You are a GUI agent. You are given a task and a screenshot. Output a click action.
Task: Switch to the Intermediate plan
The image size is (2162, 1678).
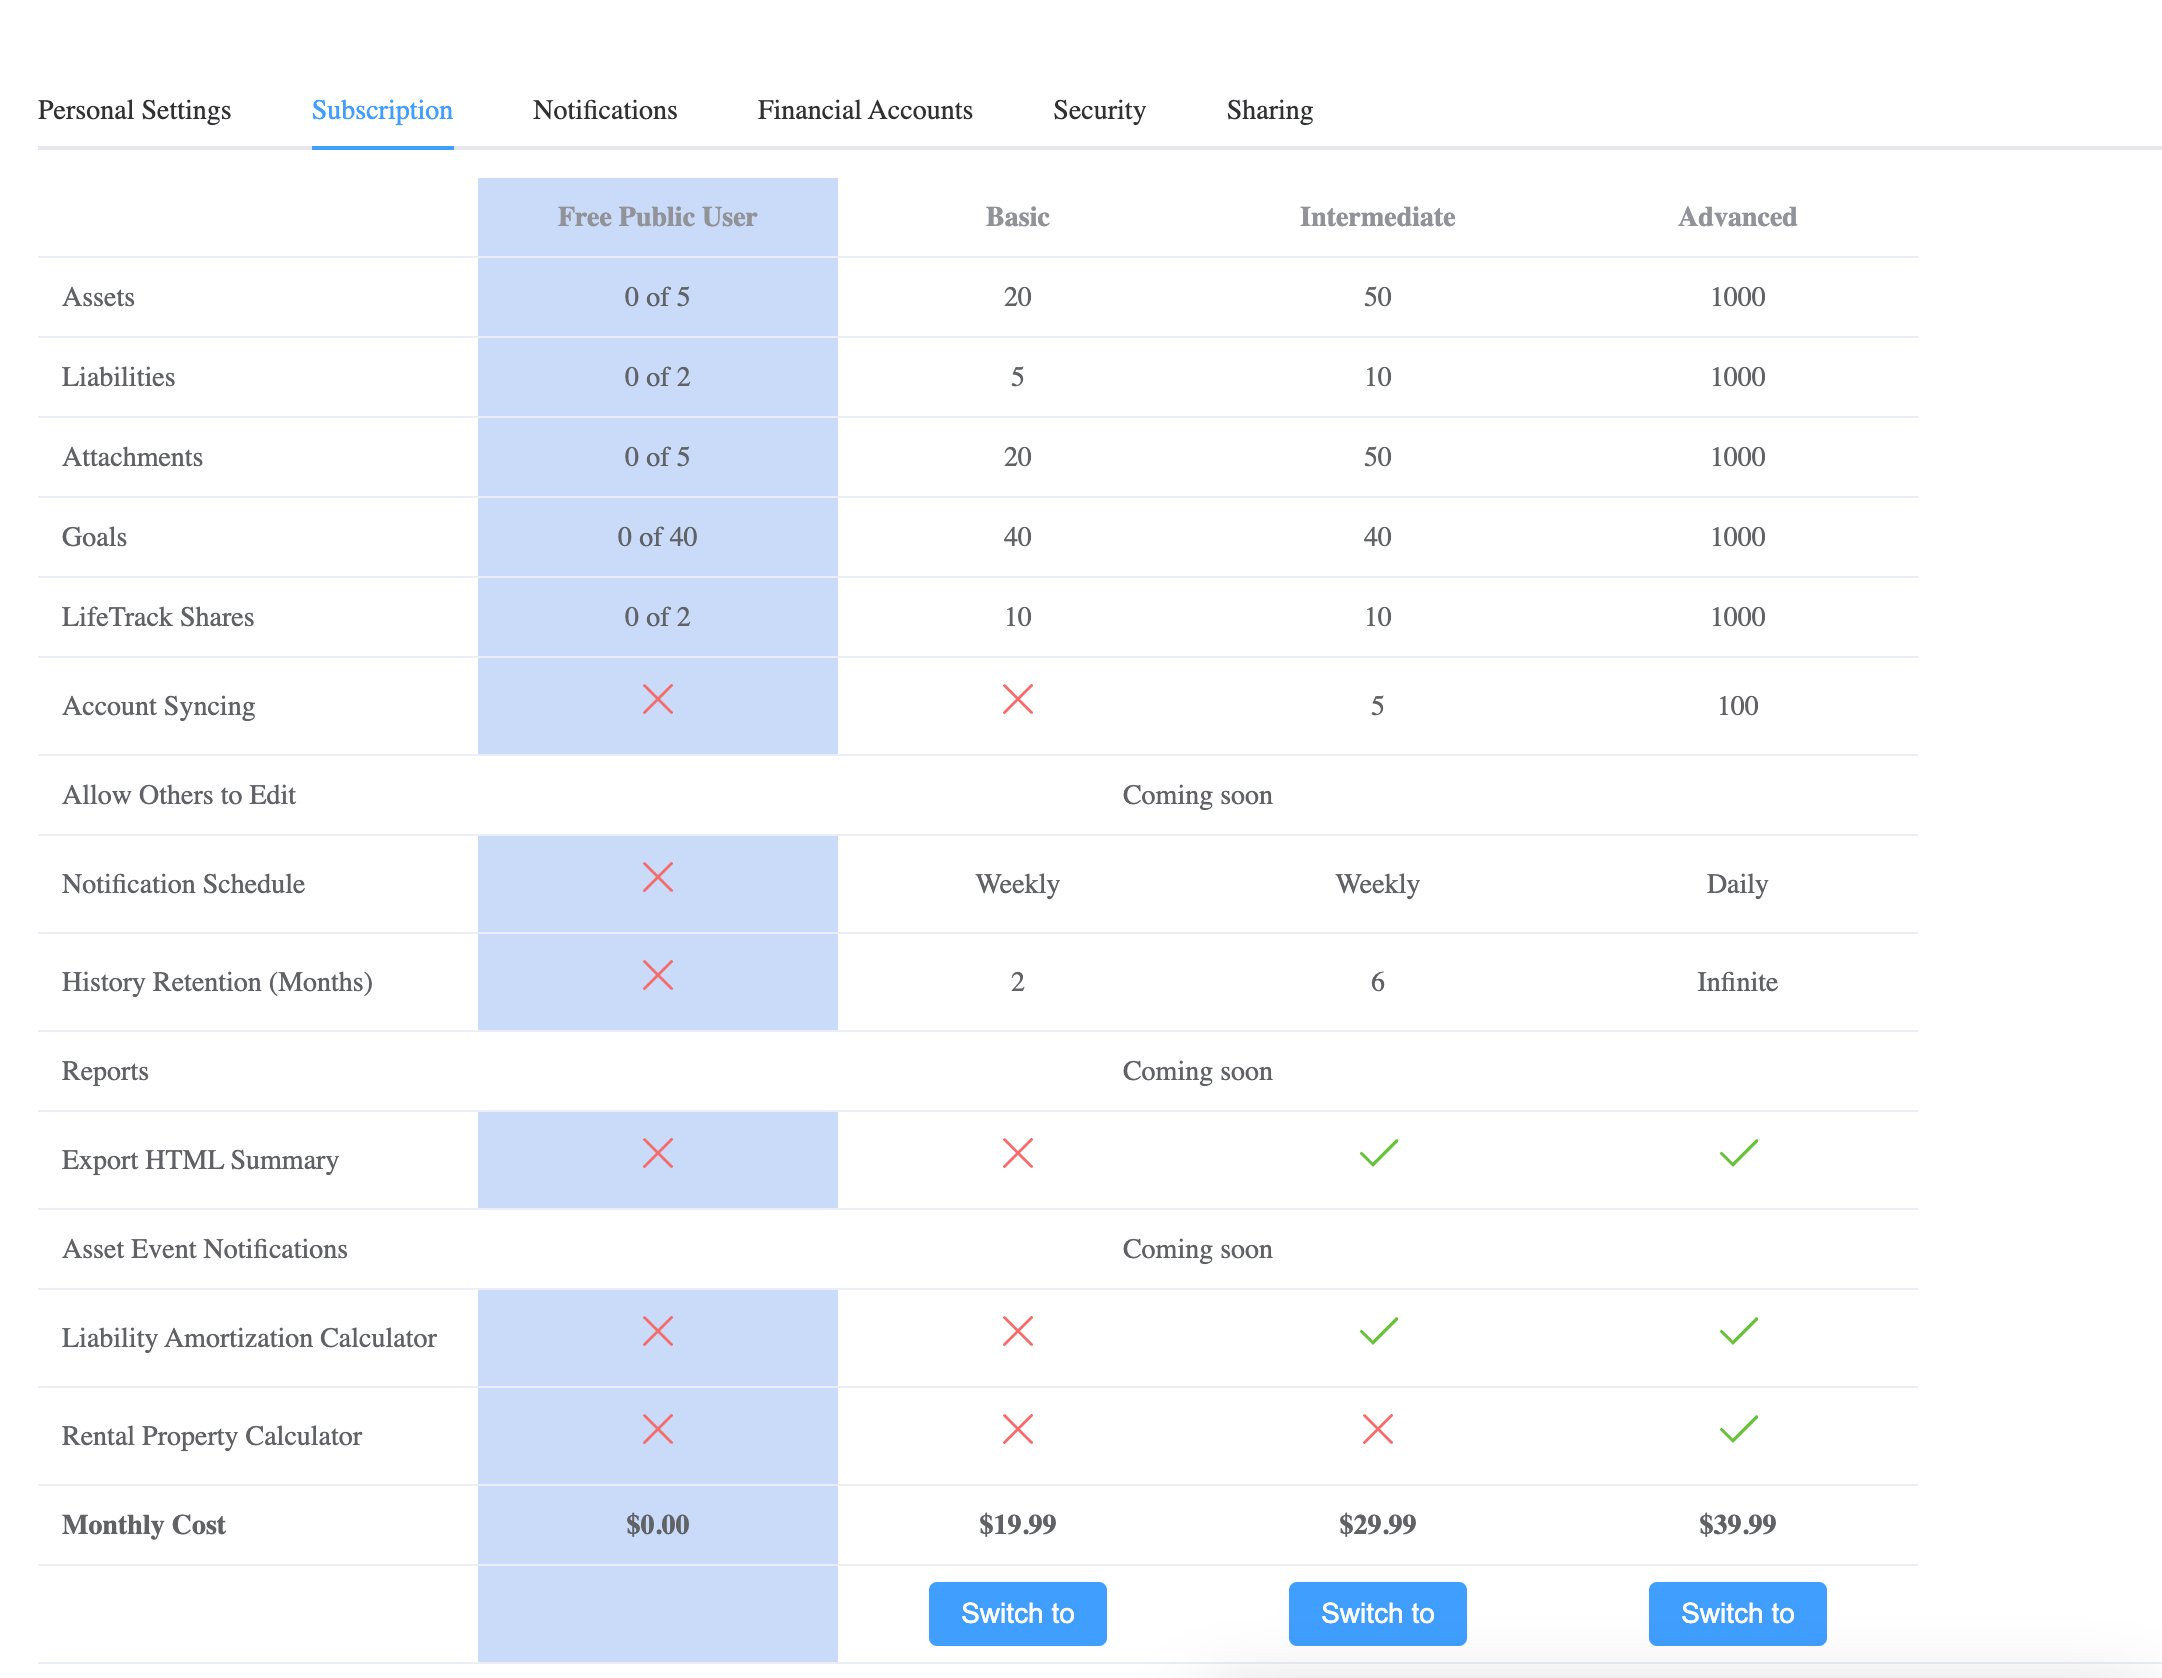click(x=1377, y=1613)
